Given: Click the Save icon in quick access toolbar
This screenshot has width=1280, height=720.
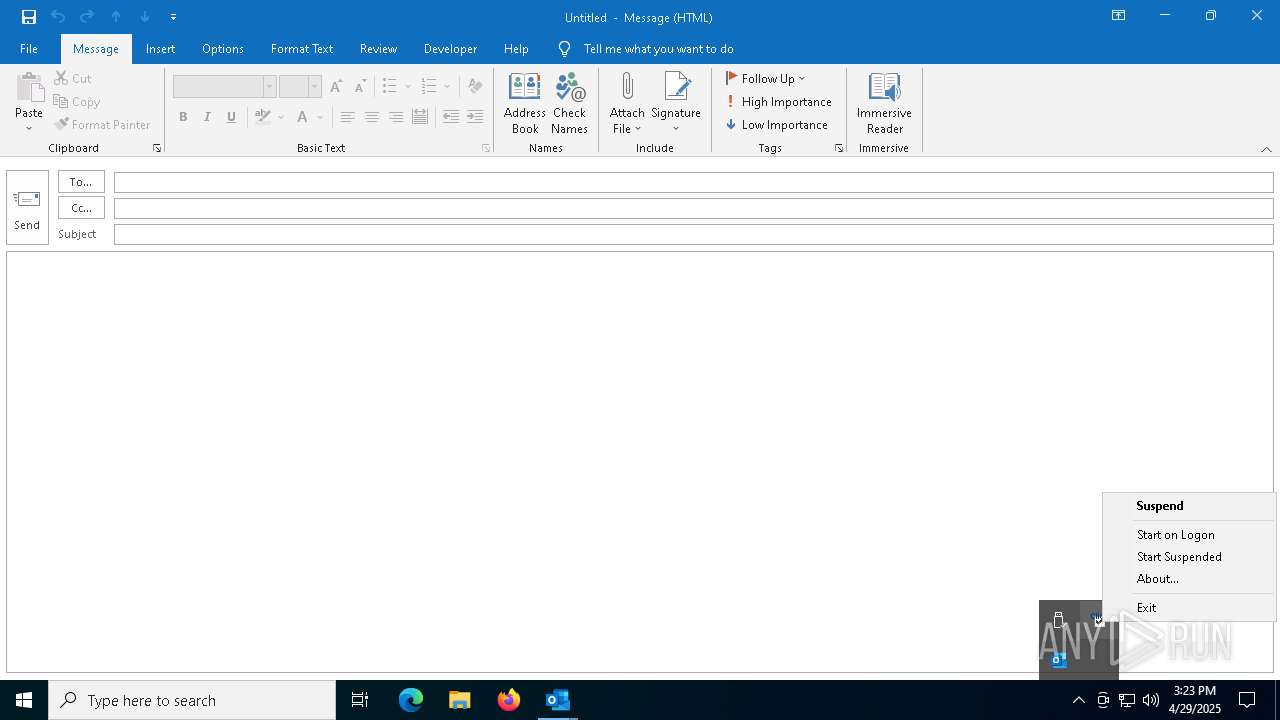Looking at the screenshot, I should (x=29, y=17).
